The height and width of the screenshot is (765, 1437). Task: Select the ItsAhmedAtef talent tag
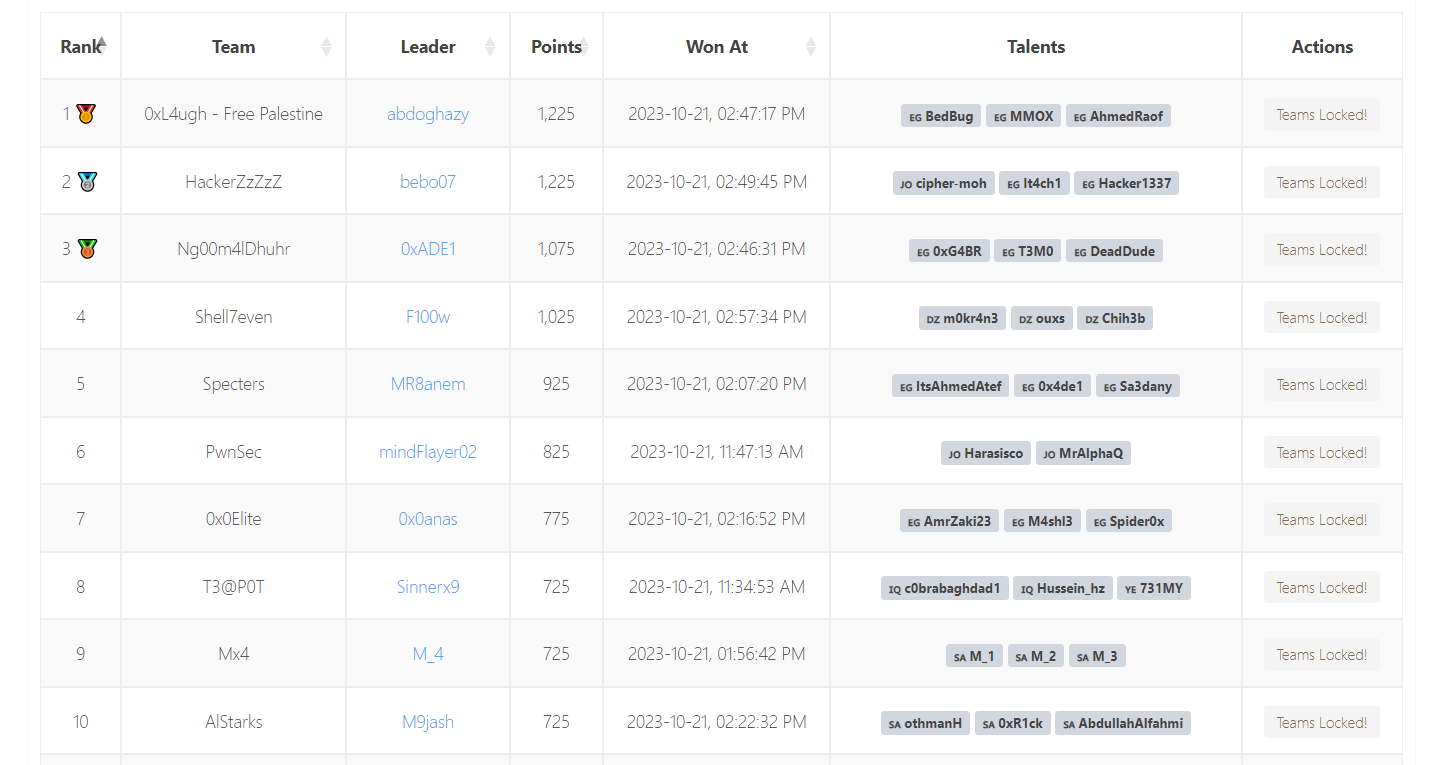click(x=950, y=386)
